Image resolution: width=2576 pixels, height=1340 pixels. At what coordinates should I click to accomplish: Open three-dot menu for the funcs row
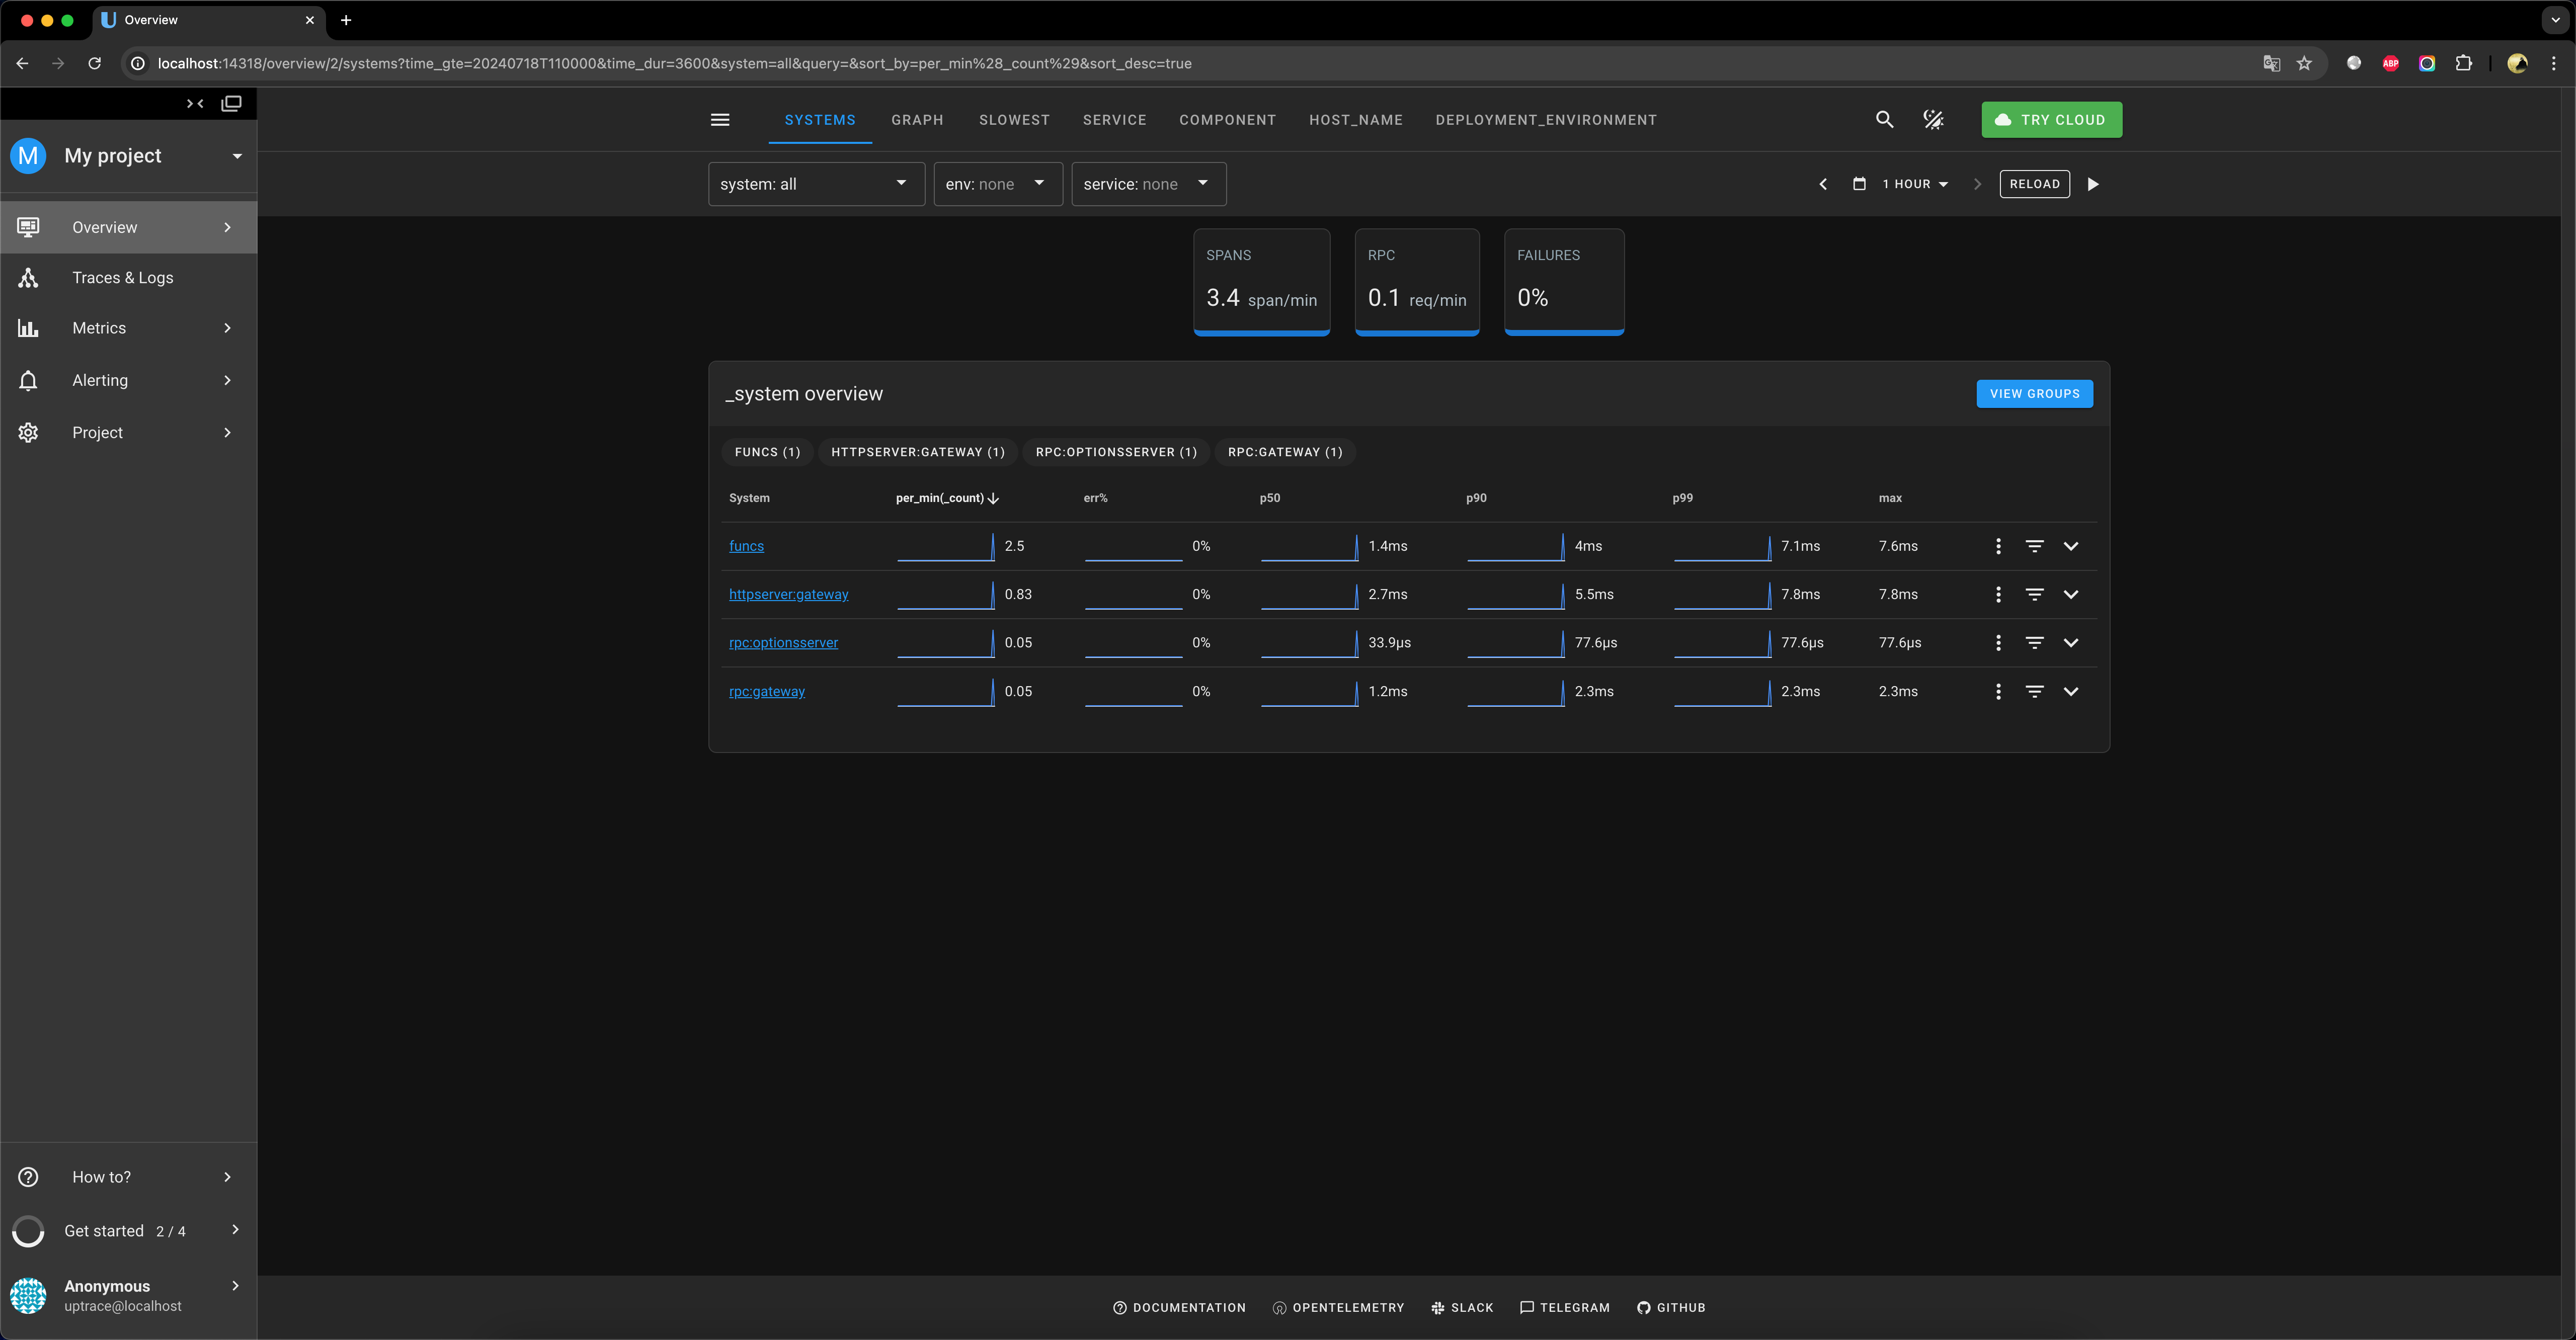pyautogui.click(x=1998, y=546)
